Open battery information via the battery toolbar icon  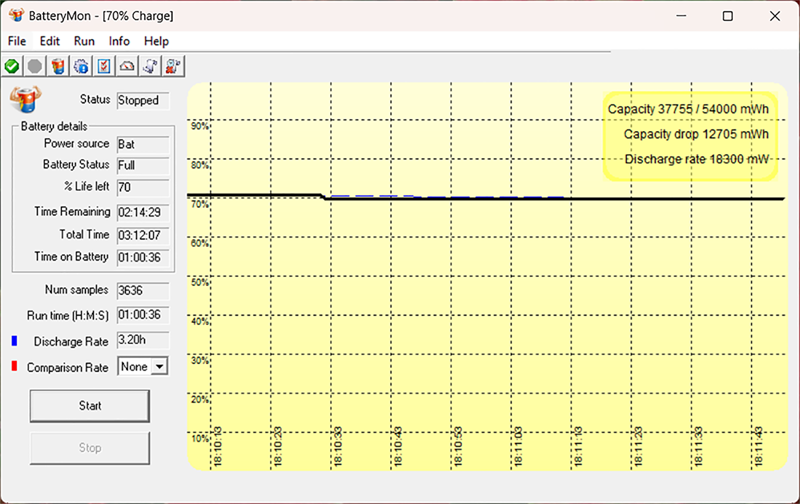click(x=58, y=66)
